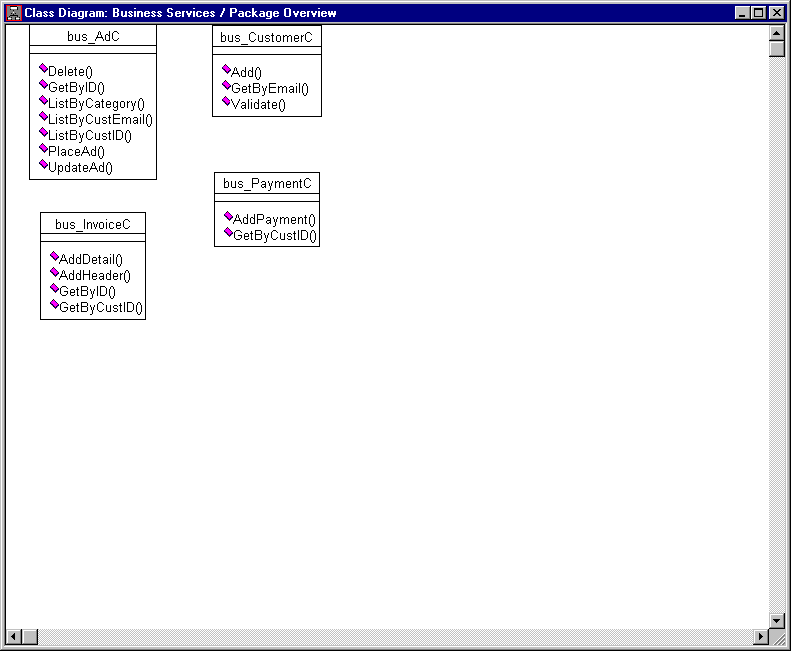
Task: Click the public icon beside UpdateAd()
Action: coord(43,165)
